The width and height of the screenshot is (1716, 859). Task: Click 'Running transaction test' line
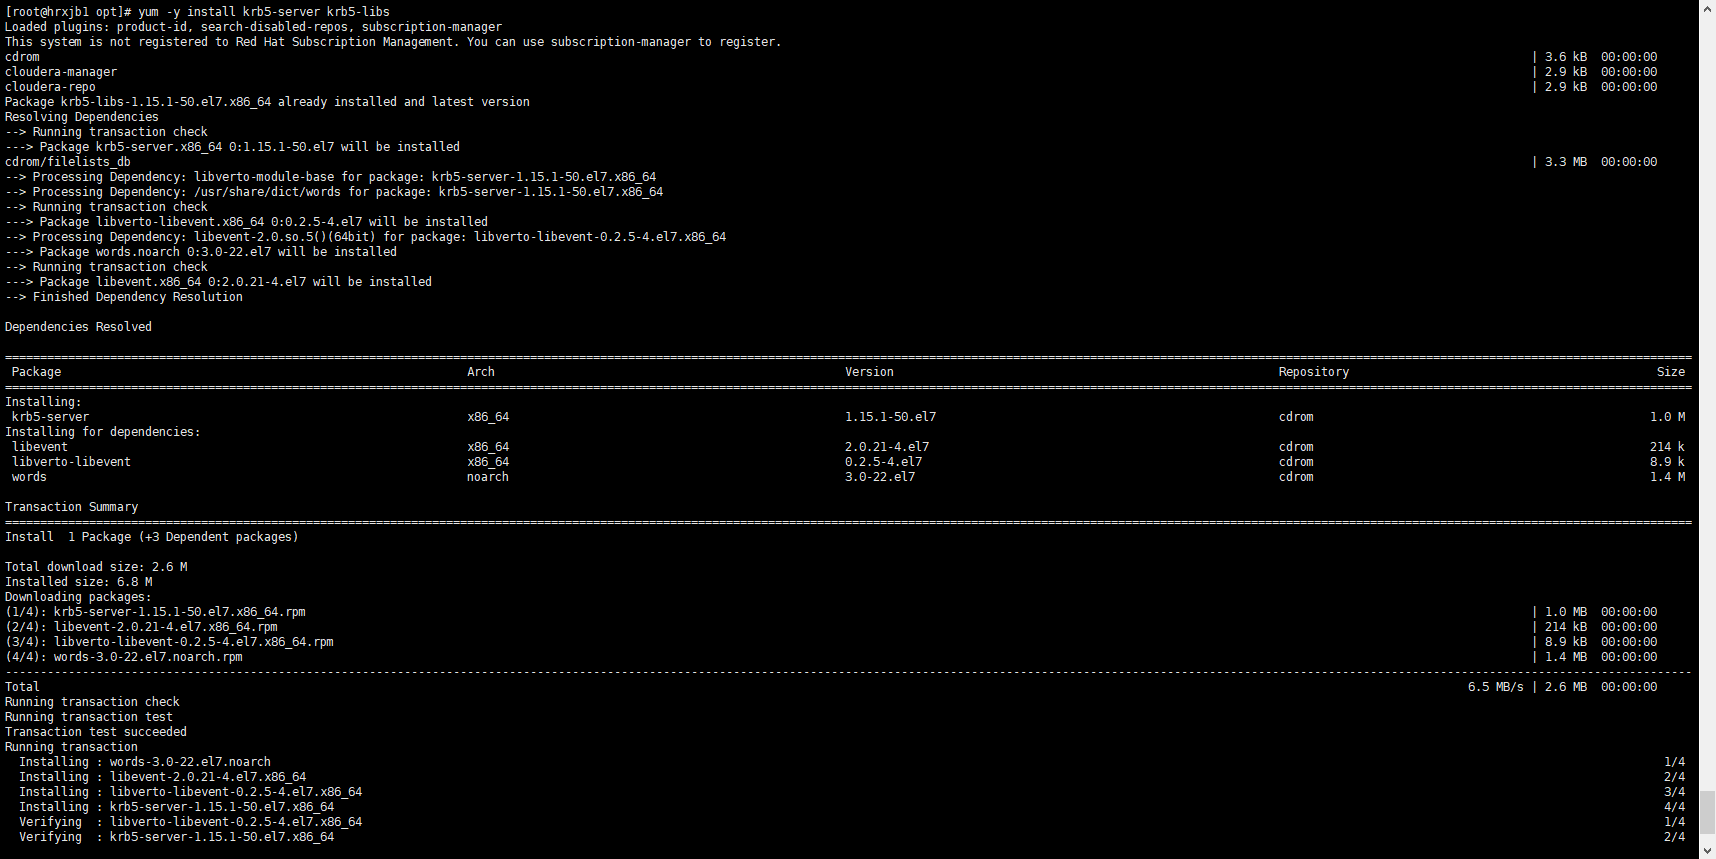click(x=89, y=717)
